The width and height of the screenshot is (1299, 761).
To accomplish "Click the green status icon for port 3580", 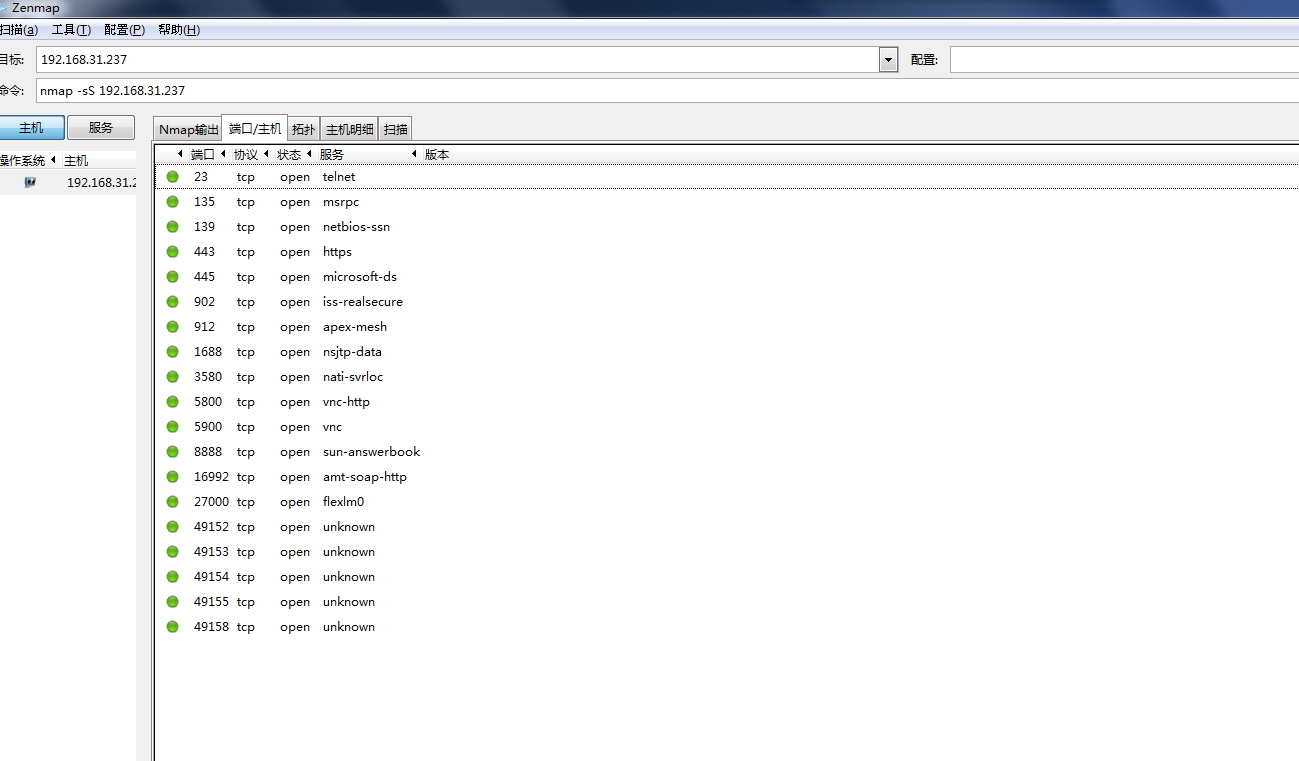I will (173, 377).
